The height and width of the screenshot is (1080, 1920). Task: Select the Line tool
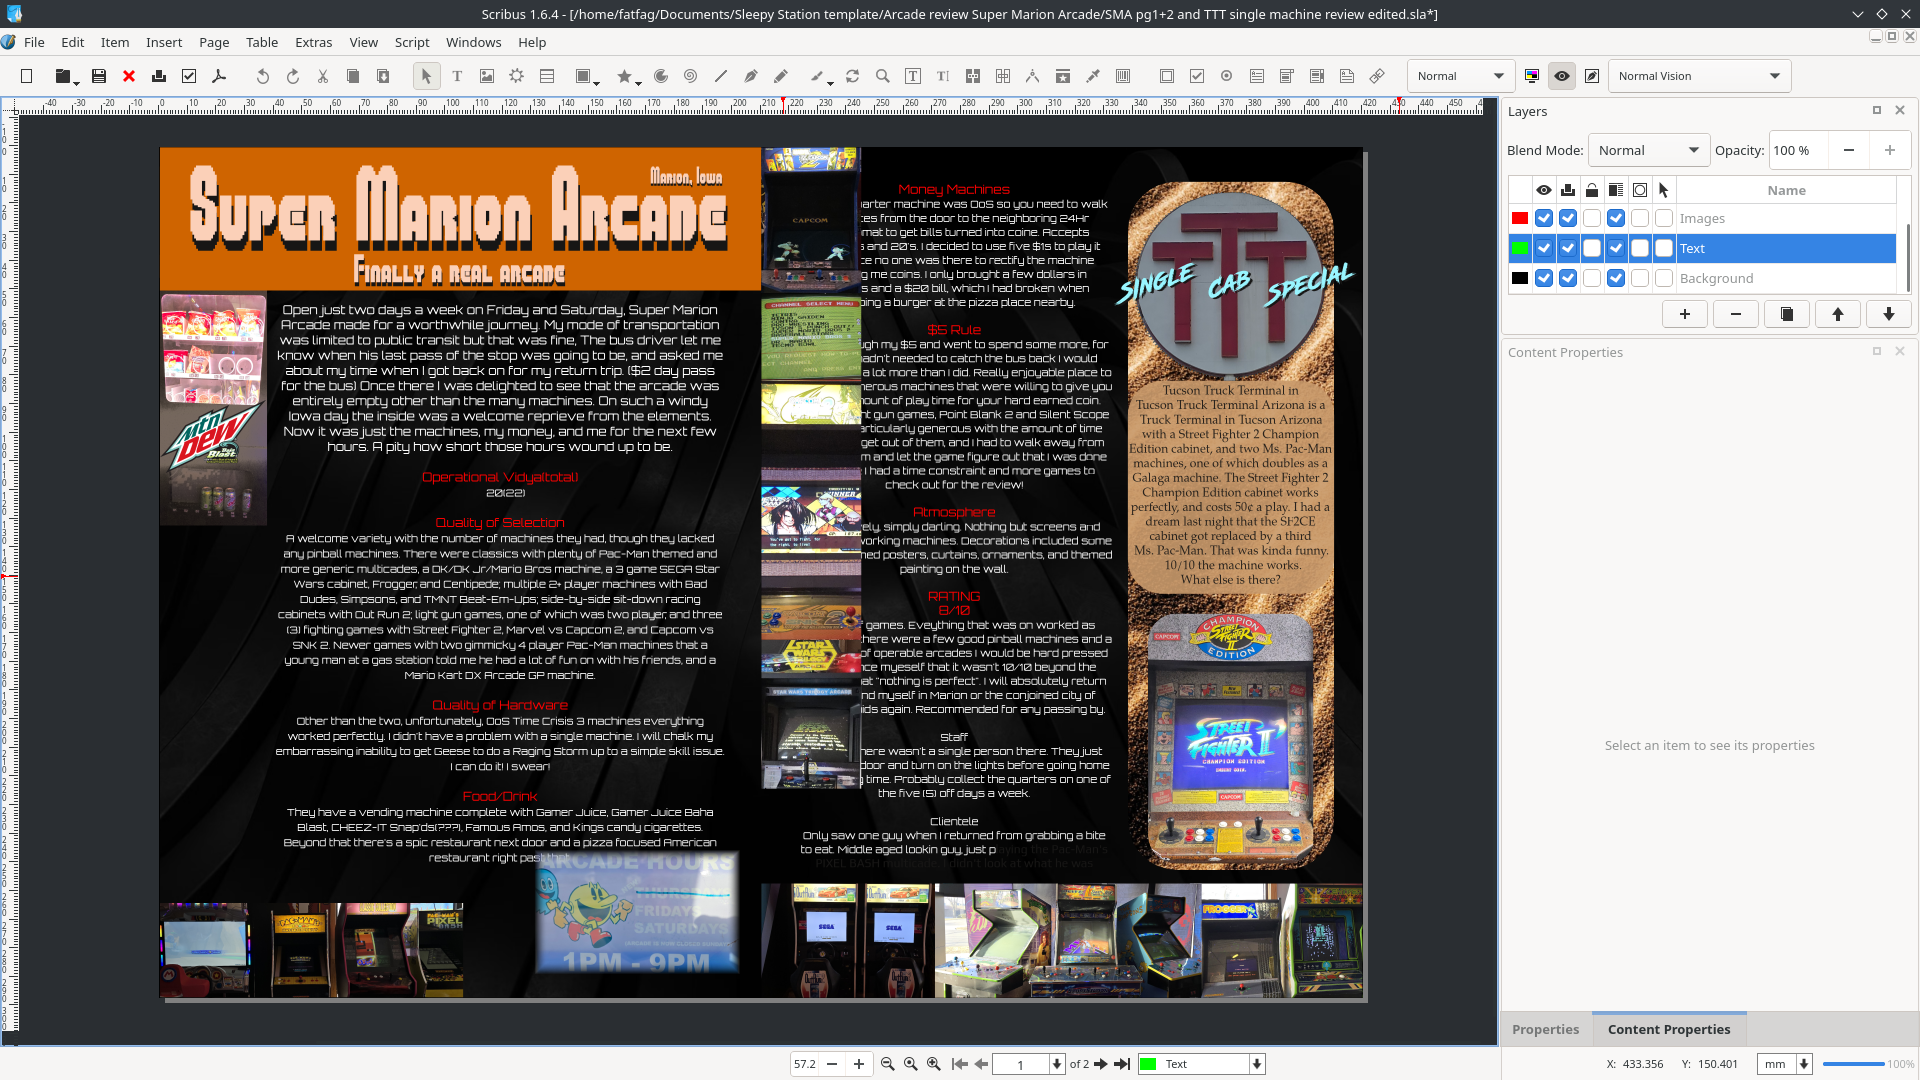click(x=720, y=76)
